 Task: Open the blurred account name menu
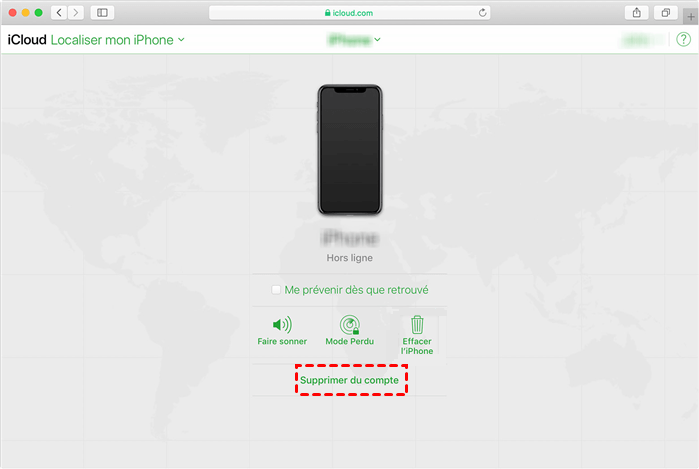(x=642, y=40)
